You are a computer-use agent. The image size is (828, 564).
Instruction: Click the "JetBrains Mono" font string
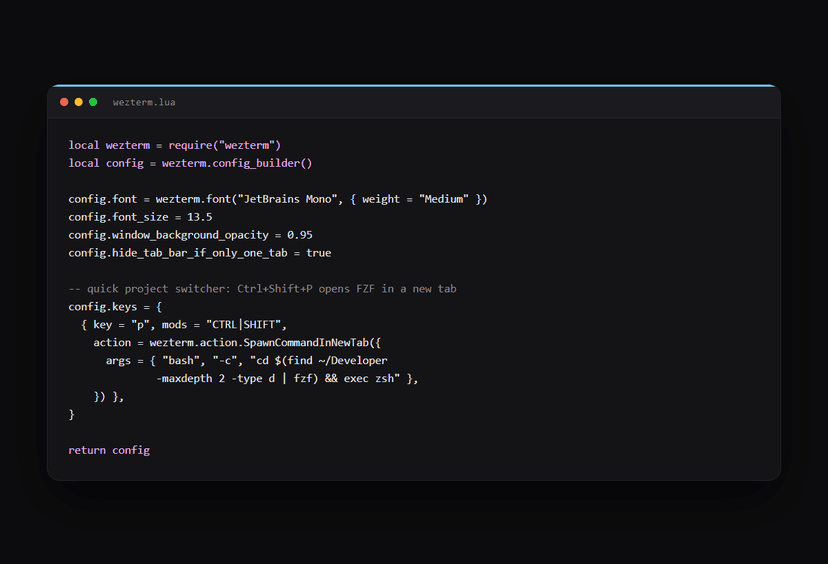[x=287, y=199]
